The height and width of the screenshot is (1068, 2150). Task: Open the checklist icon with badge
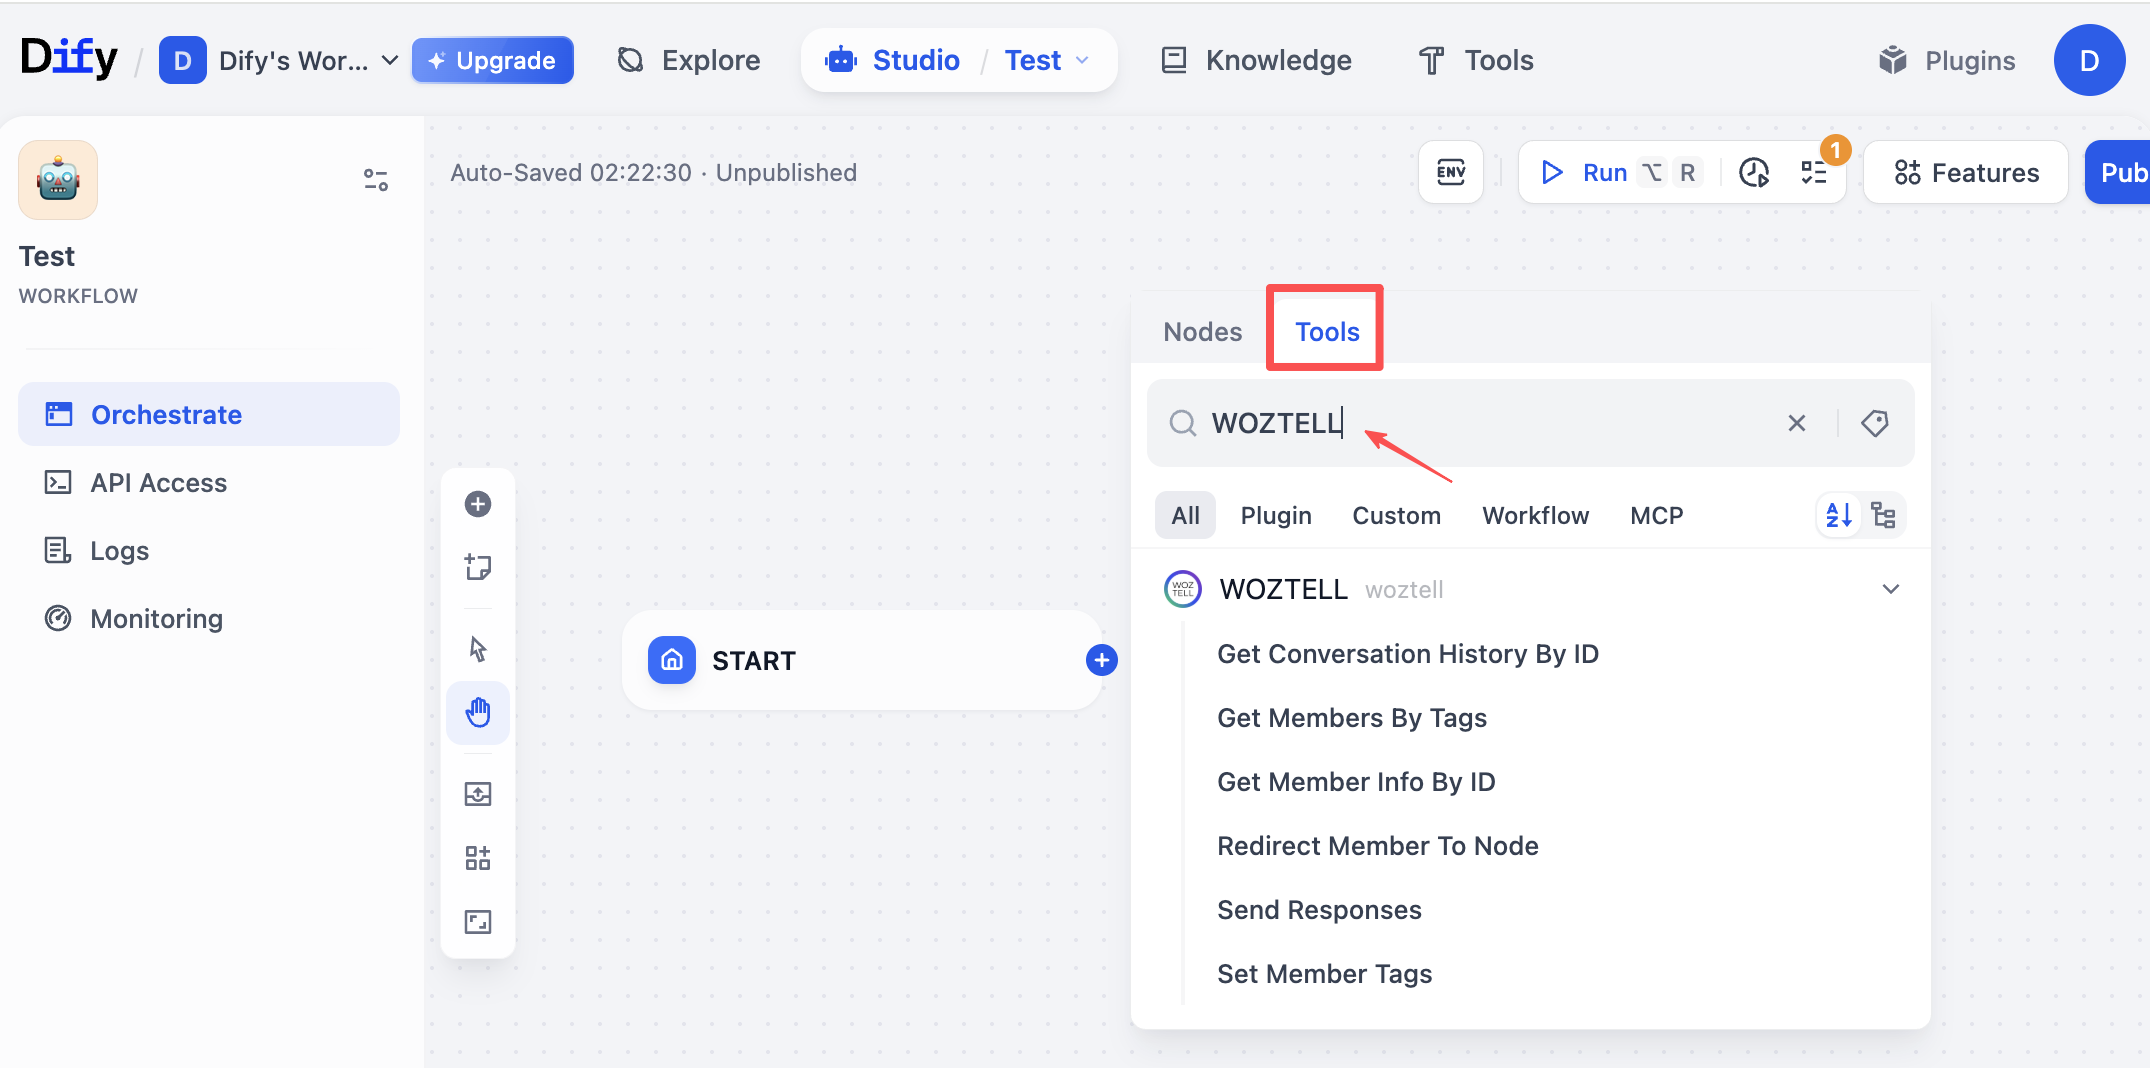click(x=1814, y=173)
